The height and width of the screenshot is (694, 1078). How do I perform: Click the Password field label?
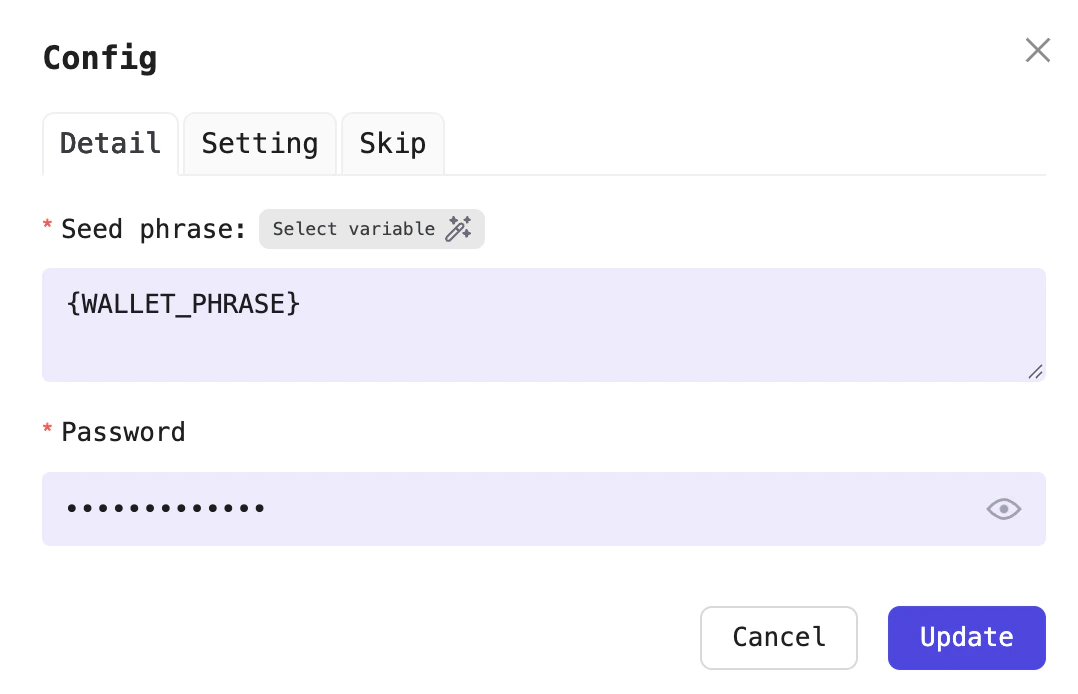tap(123, 432)
